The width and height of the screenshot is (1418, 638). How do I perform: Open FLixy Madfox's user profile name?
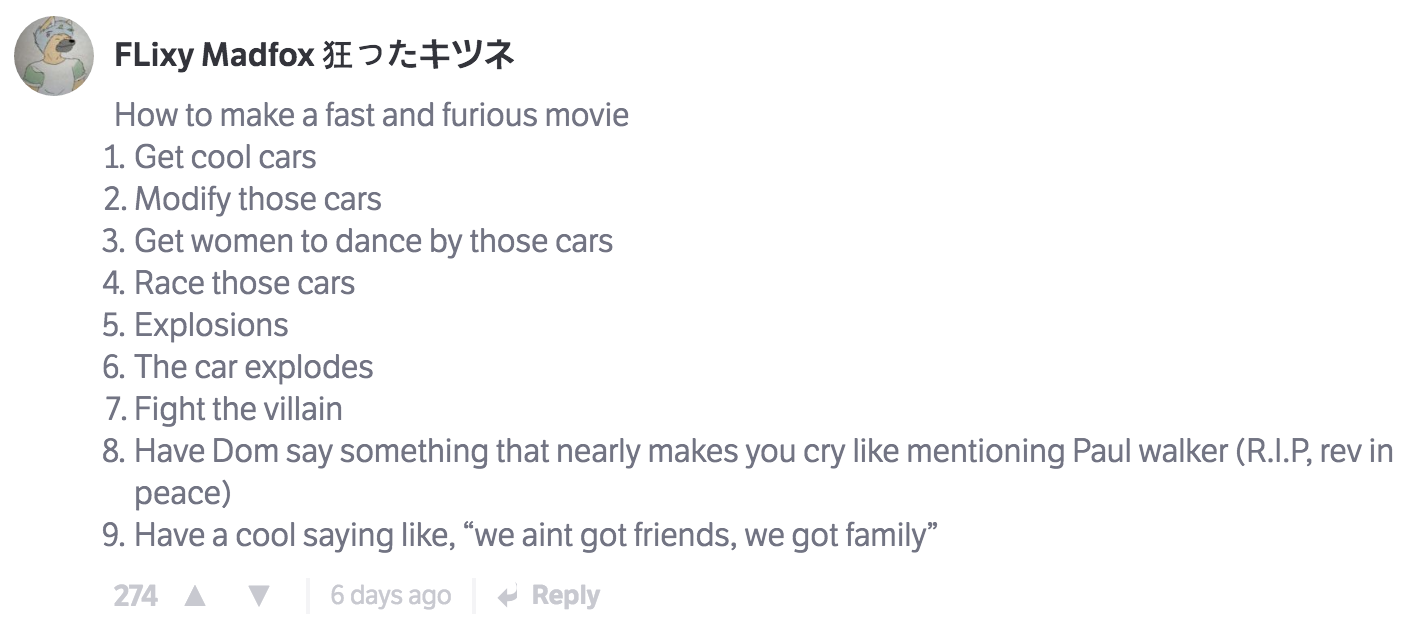point(214,55)
